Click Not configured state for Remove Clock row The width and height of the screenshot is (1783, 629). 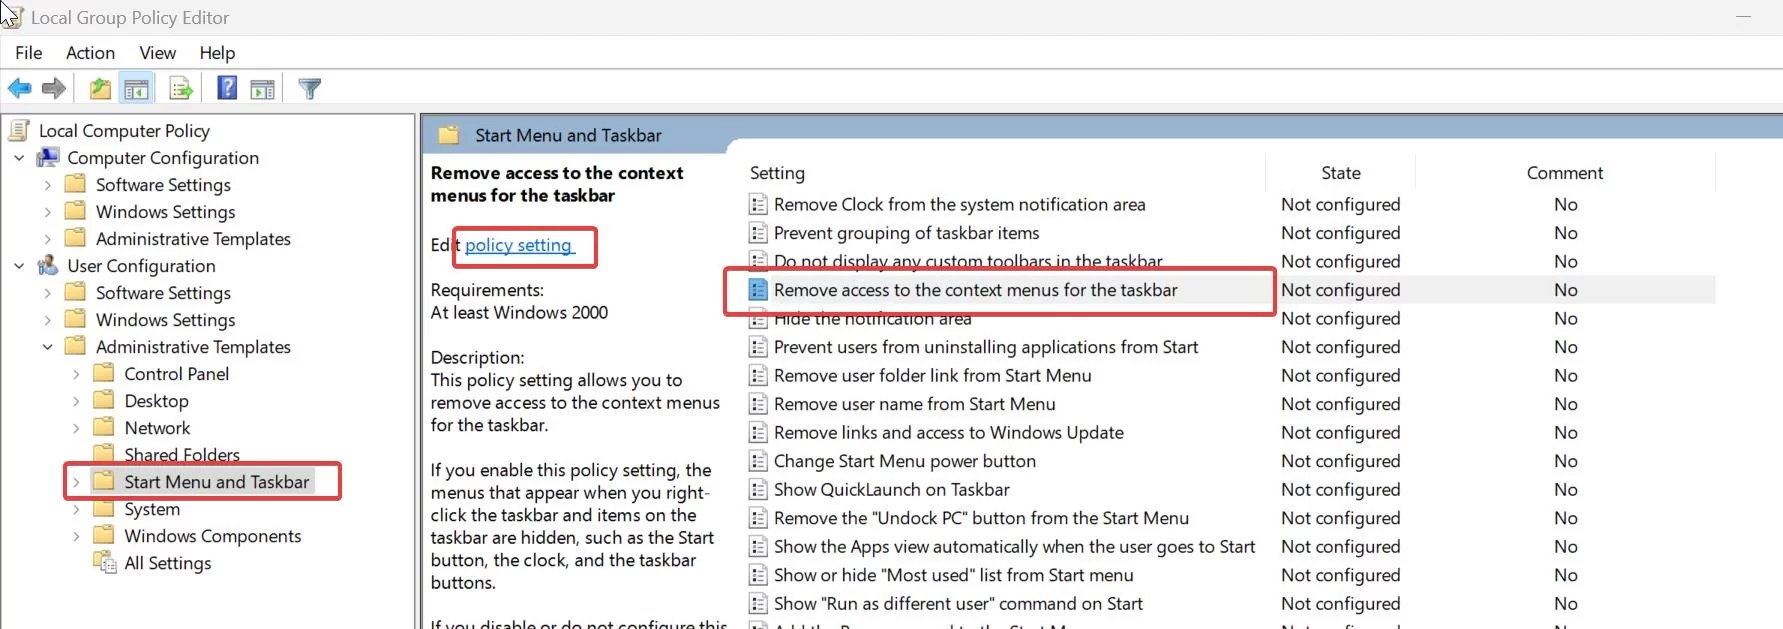click(x=1340, y=204)
